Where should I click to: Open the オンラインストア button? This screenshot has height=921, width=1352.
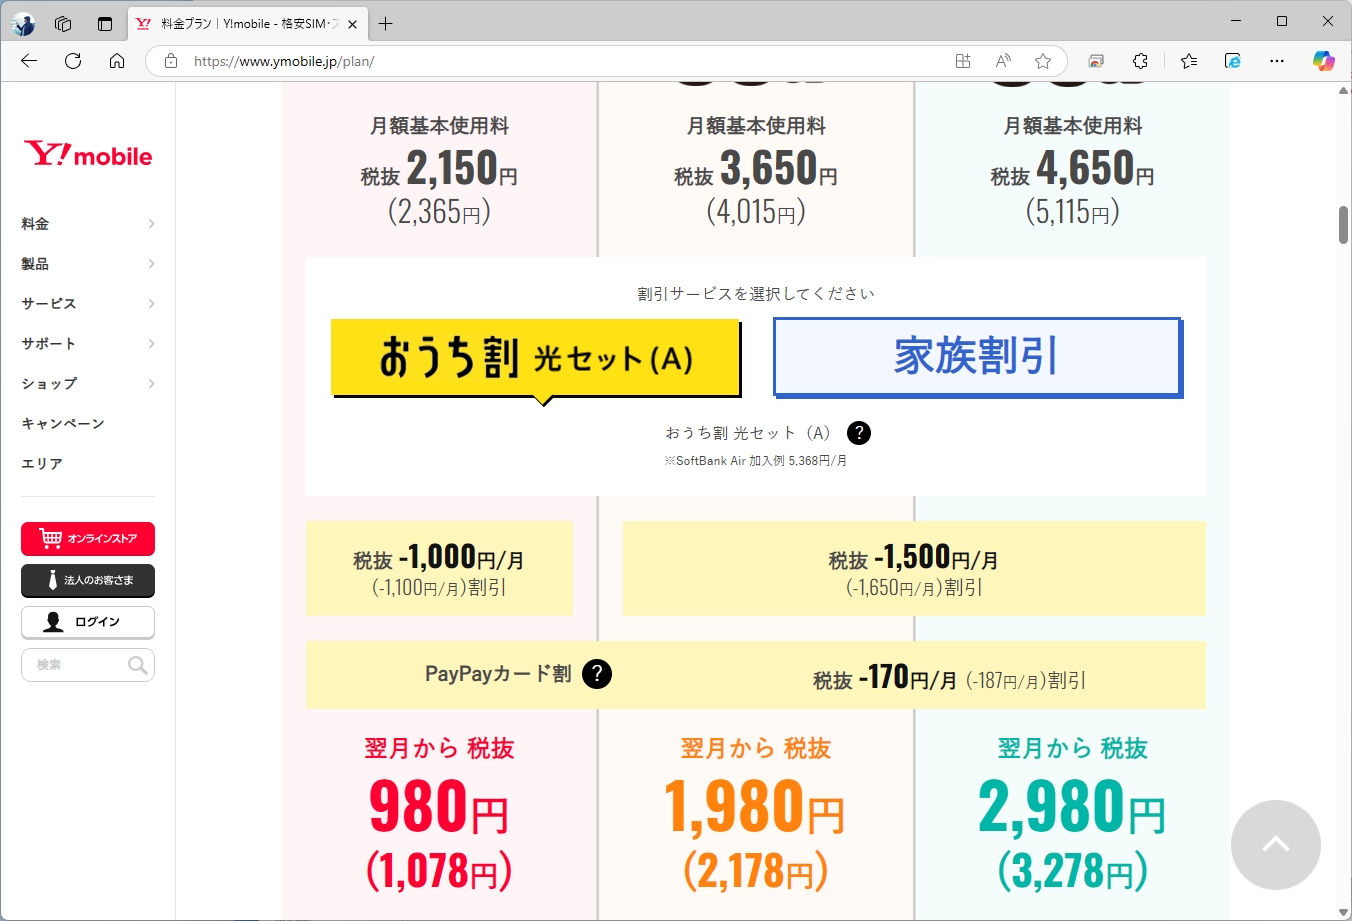(x=88, y=538)
